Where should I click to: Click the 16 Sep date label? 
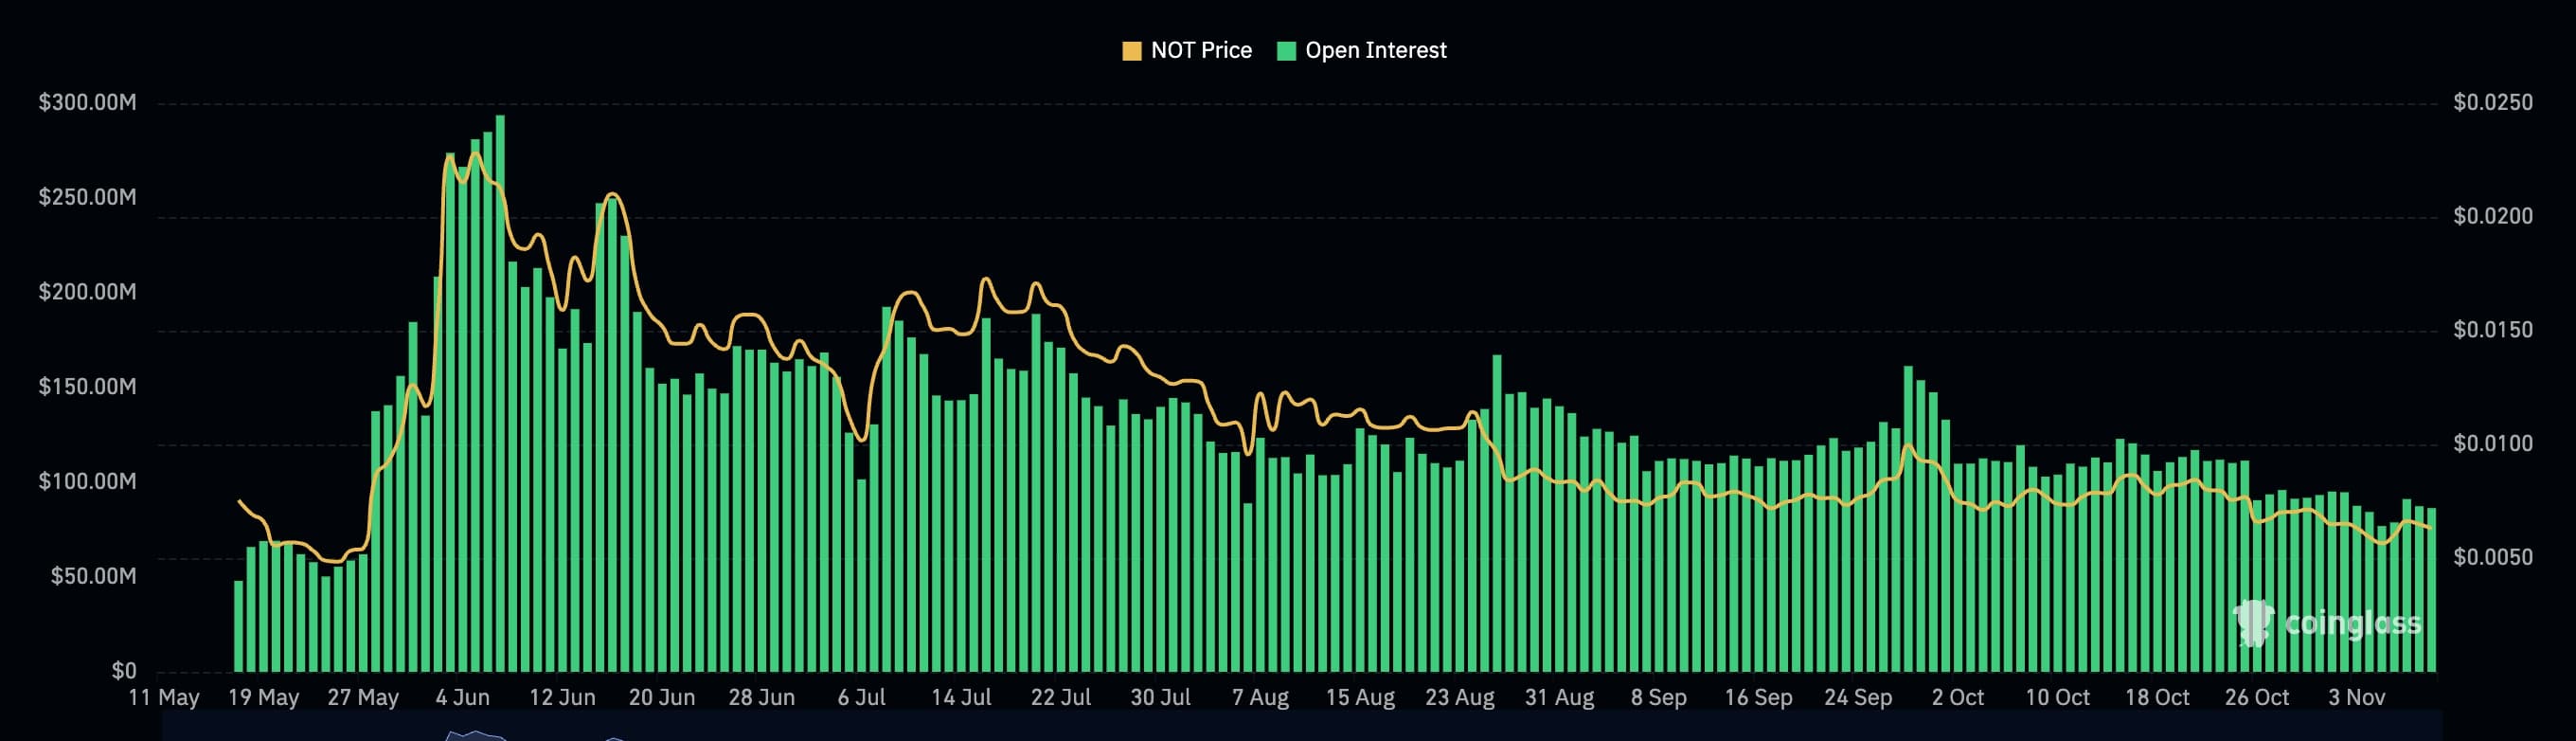tap(1759, 698)
